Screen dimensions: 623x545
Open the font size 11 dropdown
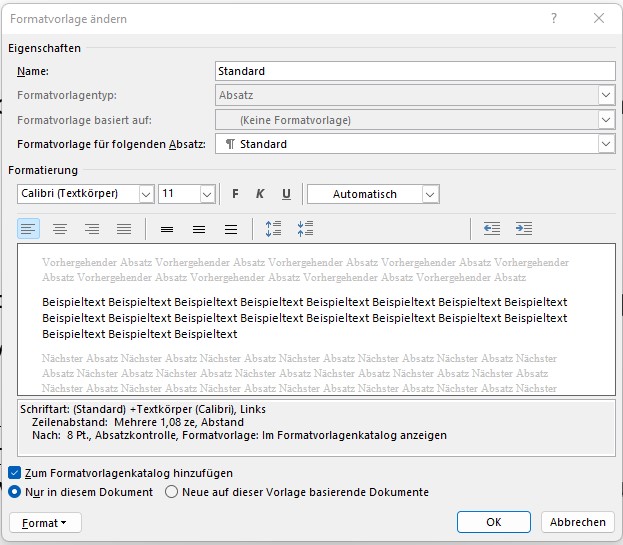tap(207, 194)
